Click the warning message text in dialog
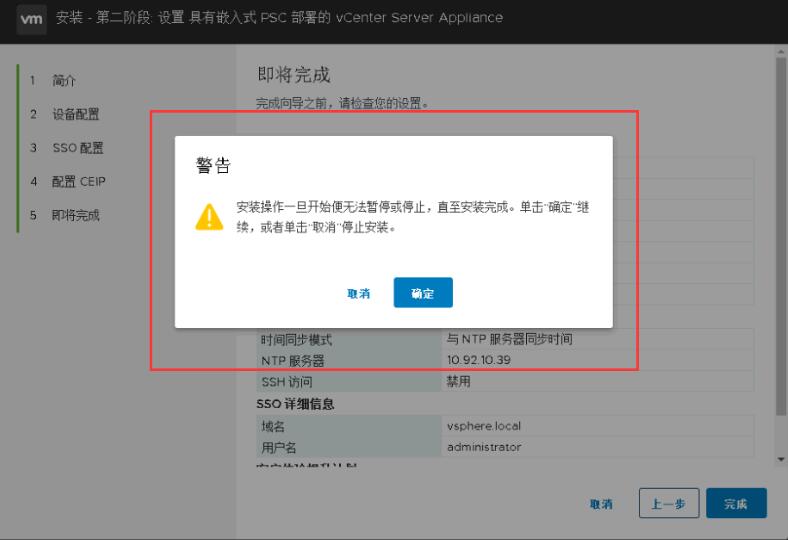This screenshot has width=788, height=540. (413, 217)
